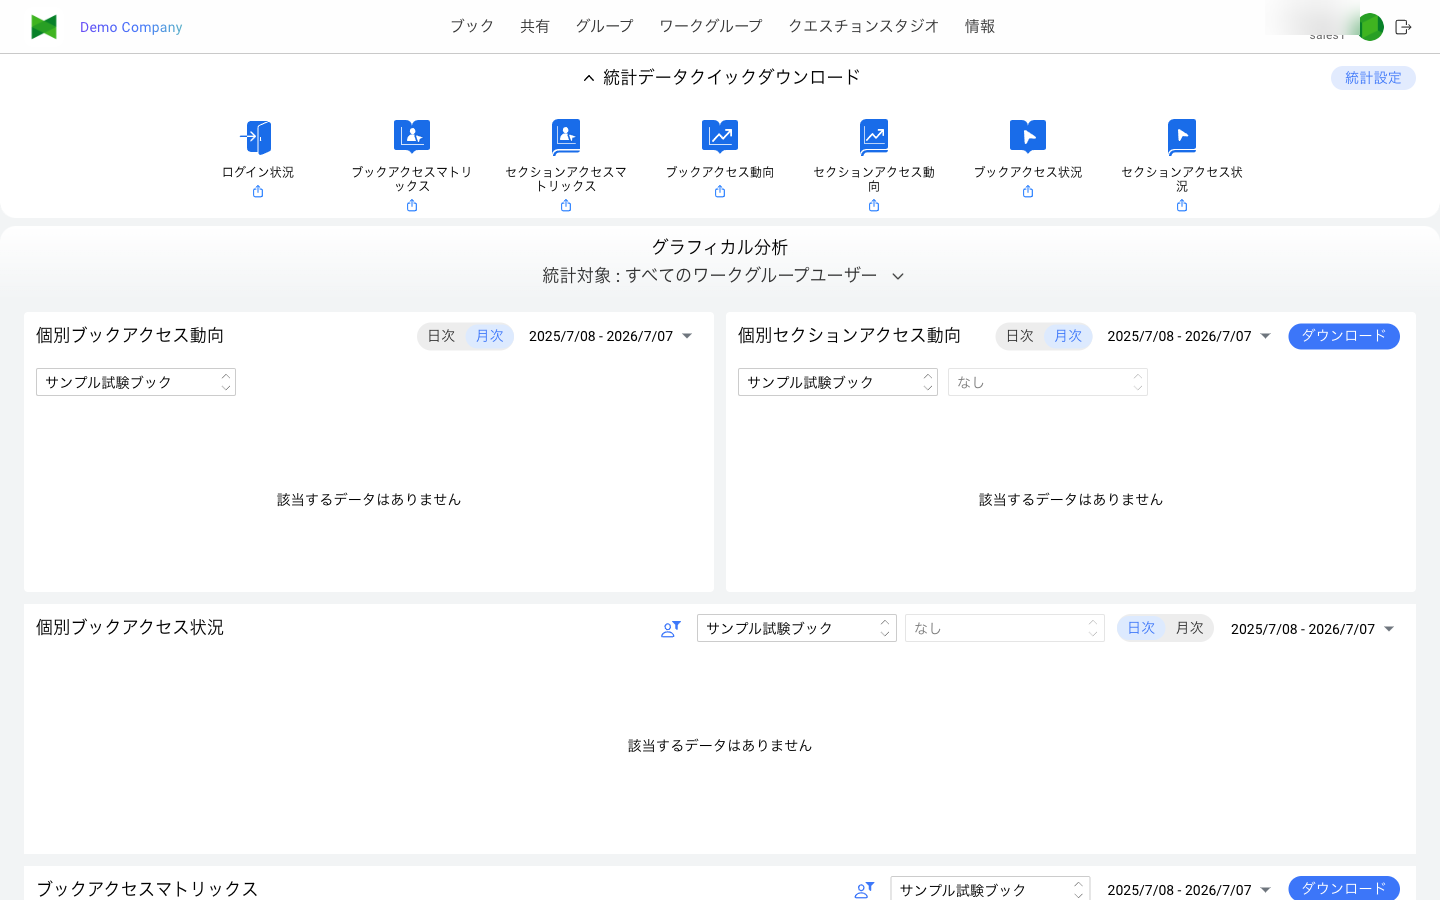The image size is (1440, 900).
Task: Open なし section select in 個別セクションアクセス動向
Action: tap(1048, 382)
